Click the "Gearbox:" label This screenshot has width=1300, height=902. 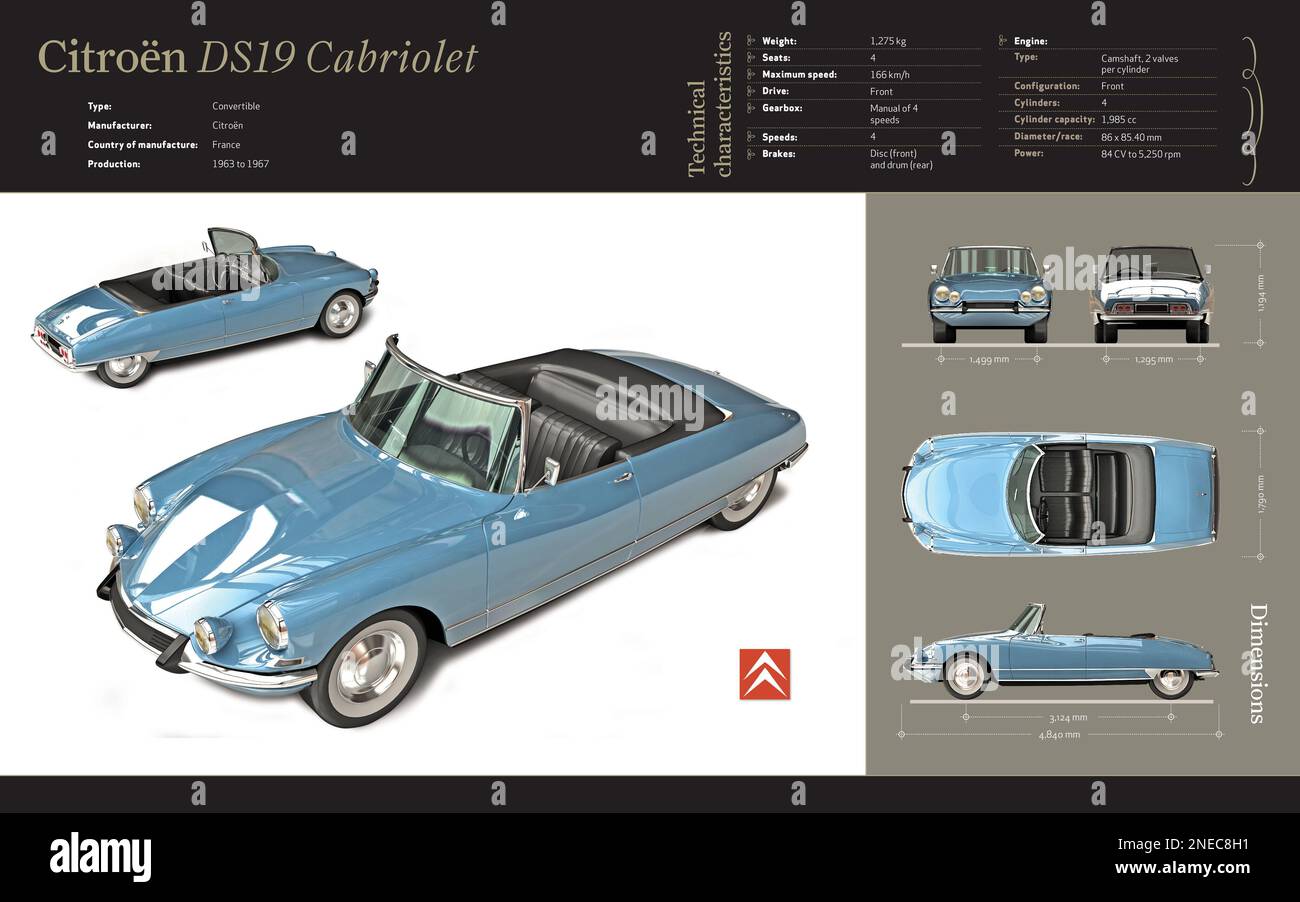[x=782, y=108]
